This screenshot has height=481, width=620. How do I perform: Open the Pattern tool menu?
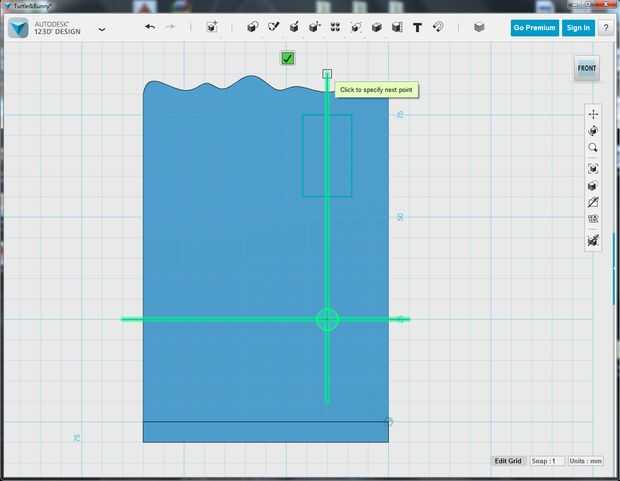[x=335, y=27]
